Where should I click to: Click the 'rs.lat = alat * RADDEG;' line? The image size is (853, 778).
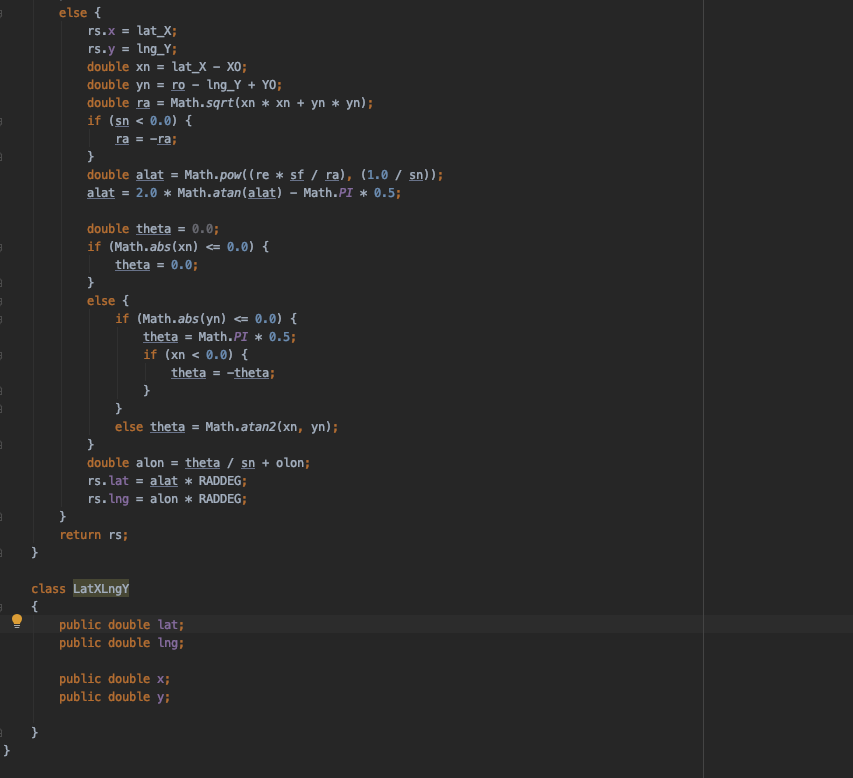(167, 480)
